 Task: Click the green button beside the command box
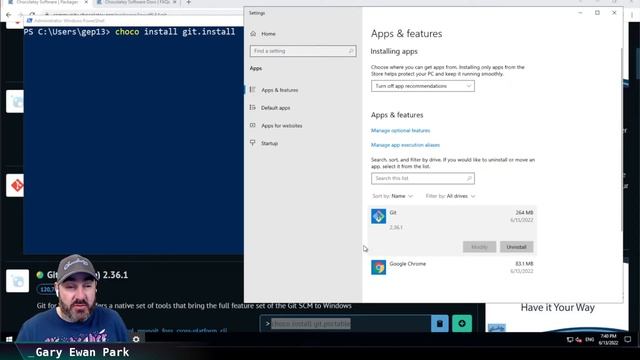click(462, 324)
